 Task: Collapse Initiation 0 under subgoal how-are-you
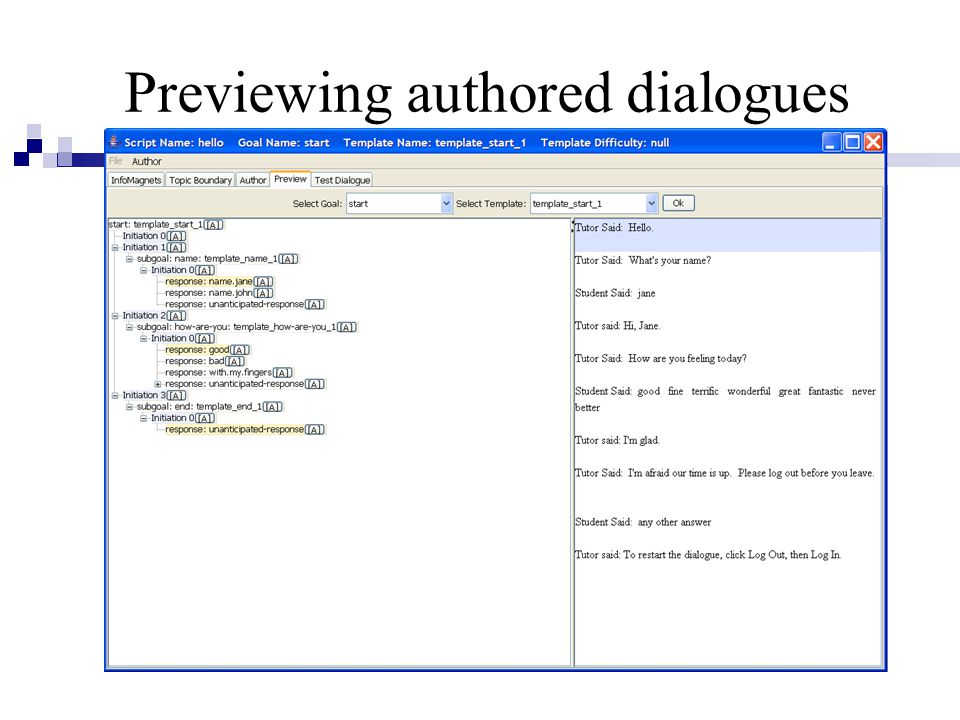pyautogui.click(x=143, y=339)
